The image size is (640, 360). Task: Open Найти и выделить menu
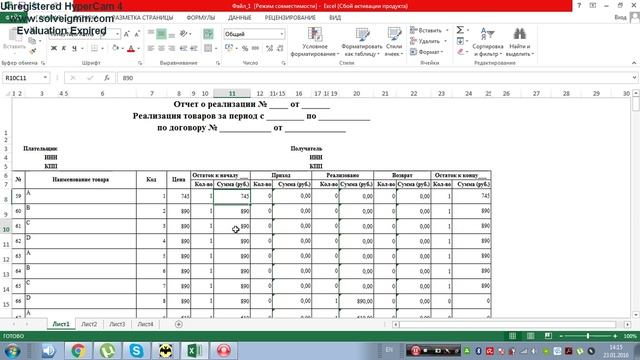[x=520, y=42]
